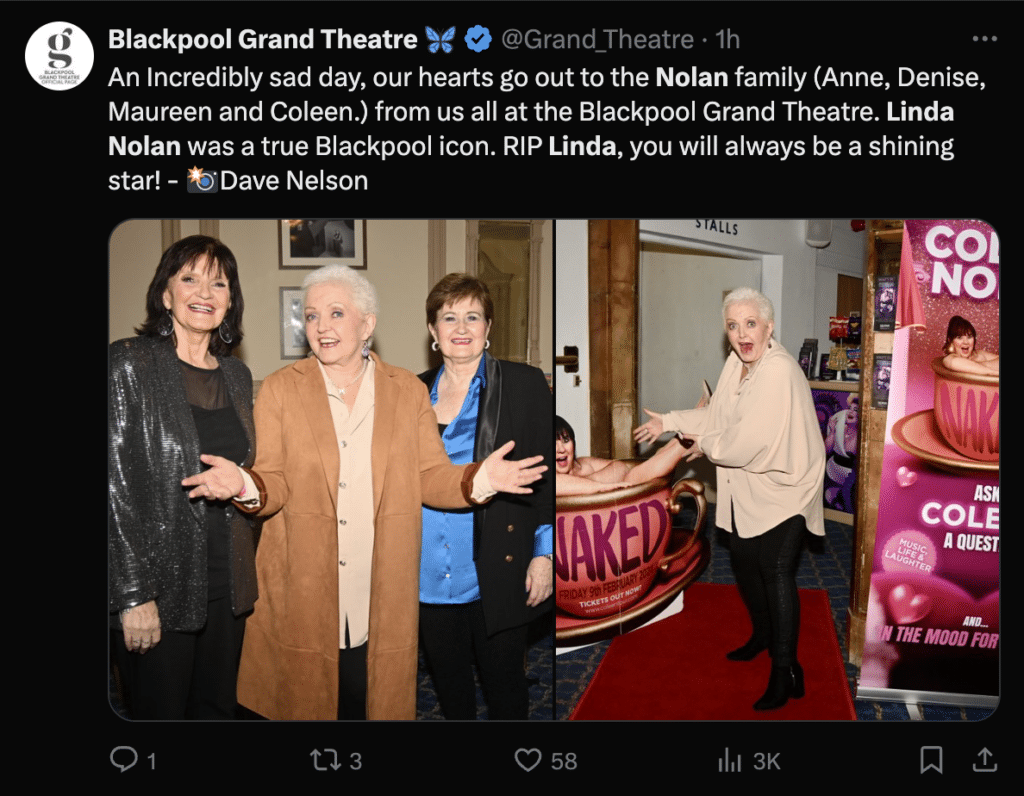Viewport: 1024px width, 796px height.
Task: Bookmark this tweet
Action: tap(931, 760)
